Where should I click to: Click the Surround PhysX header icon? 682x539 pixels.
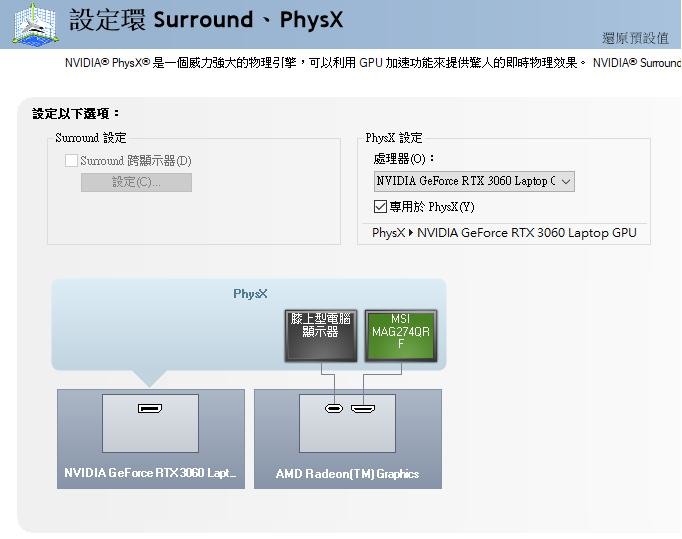pyautogui.click(x=35, y=24)
